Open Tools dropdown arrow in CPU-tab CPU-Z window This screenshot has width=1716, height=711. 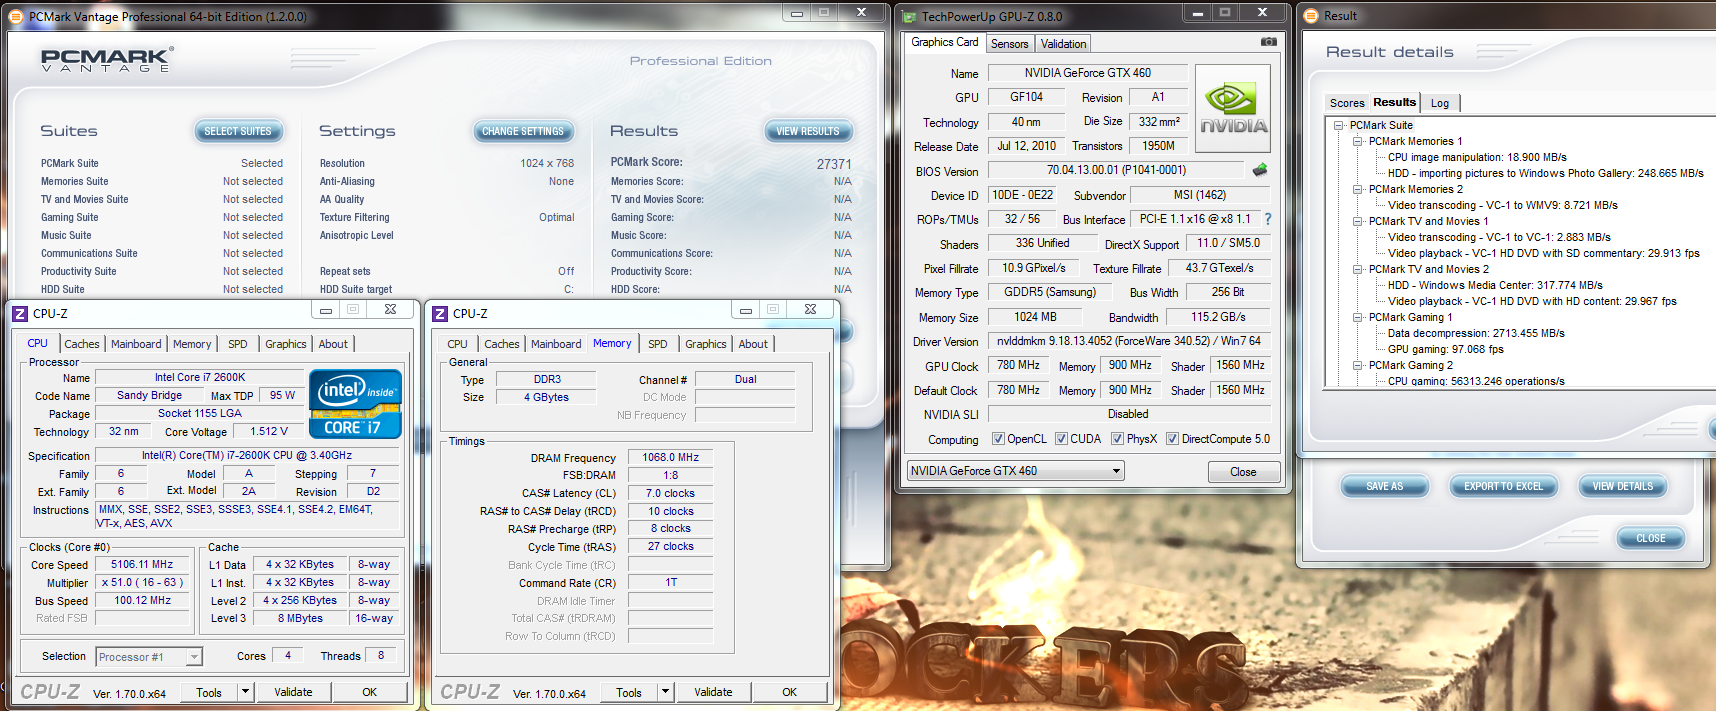[244, 692]
